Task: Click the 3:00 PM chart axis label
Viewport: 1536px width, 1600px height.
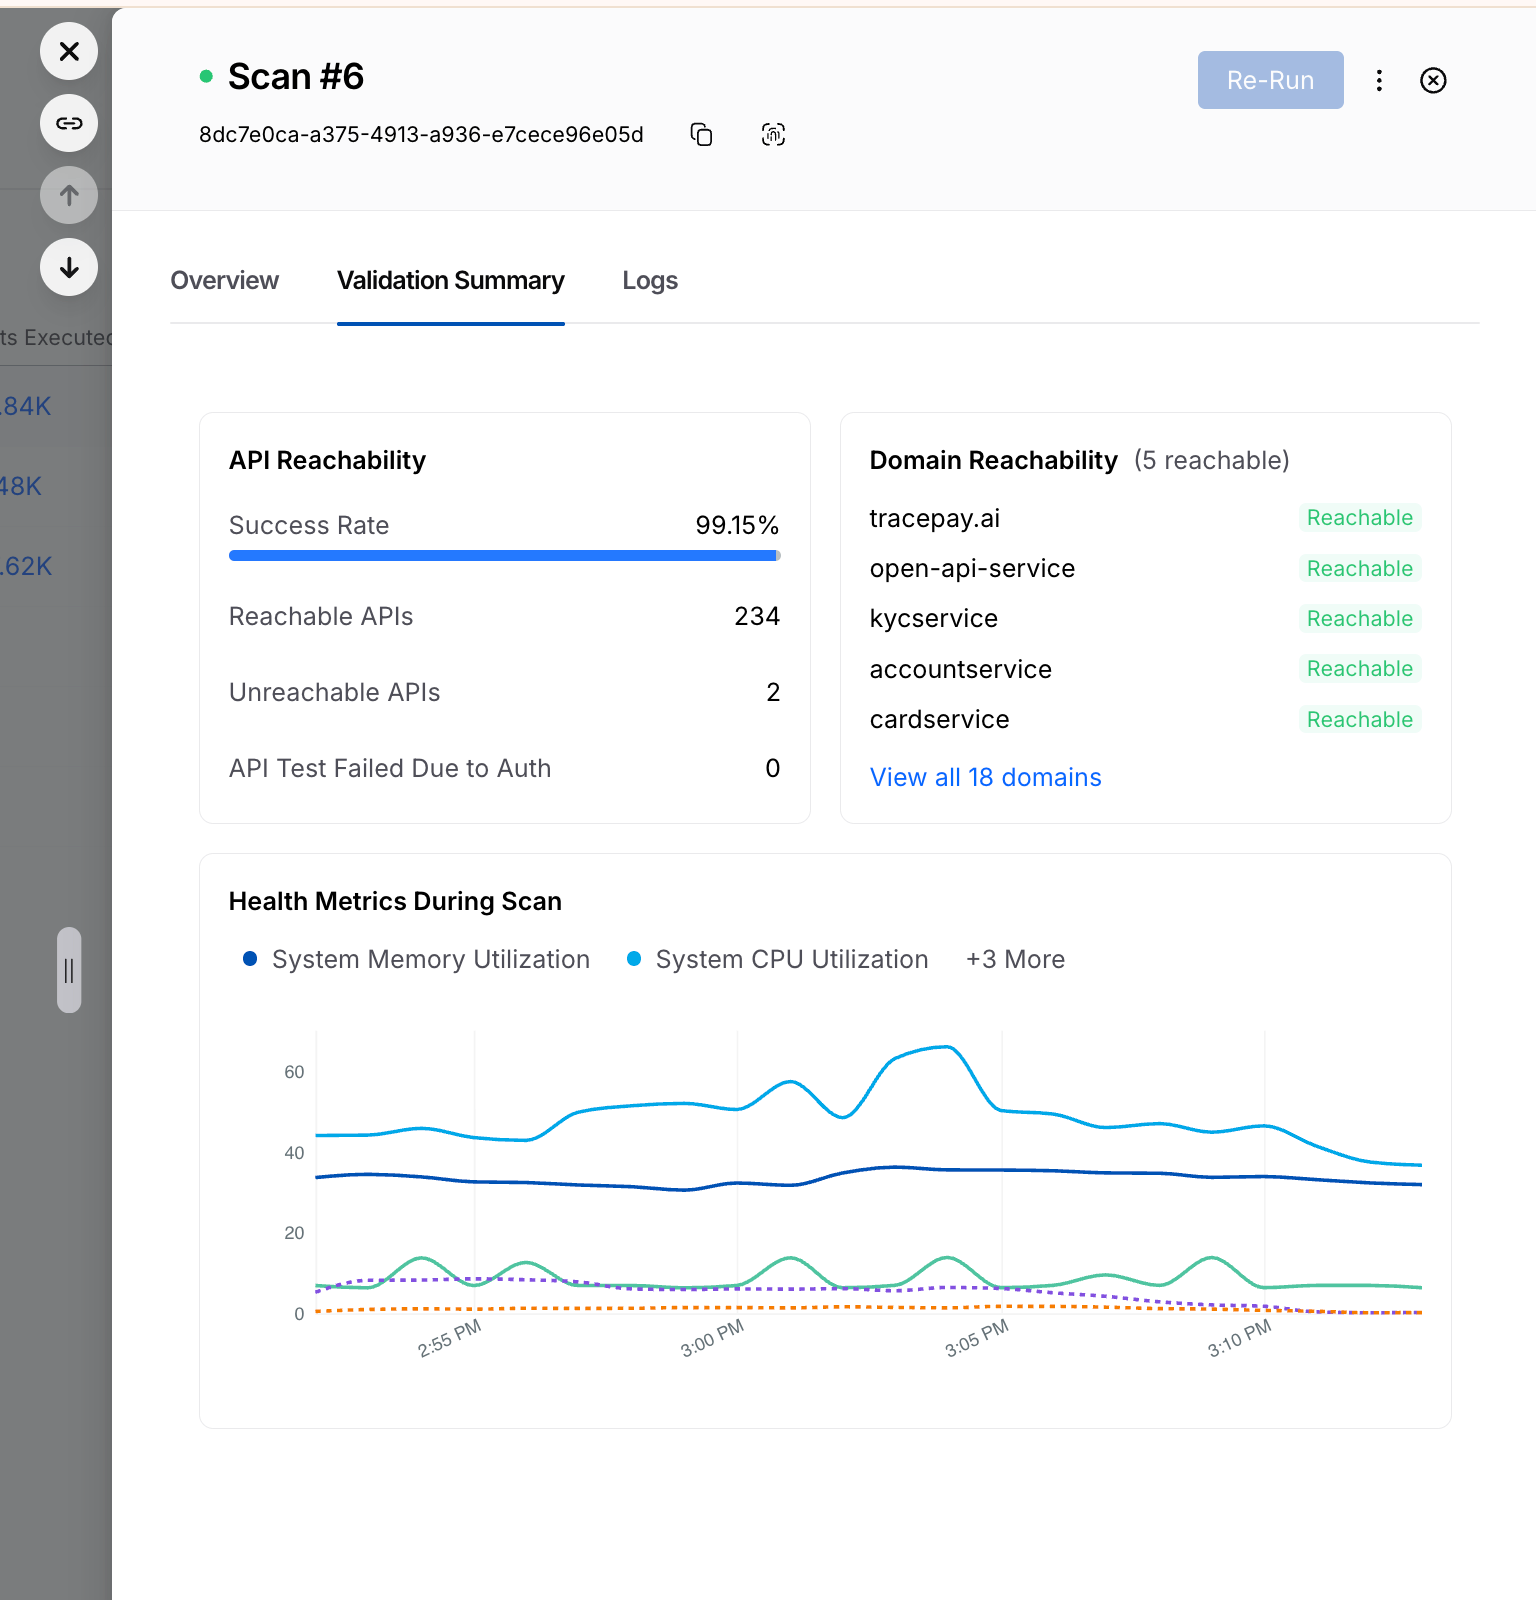Action: [x=712, y=1338]
